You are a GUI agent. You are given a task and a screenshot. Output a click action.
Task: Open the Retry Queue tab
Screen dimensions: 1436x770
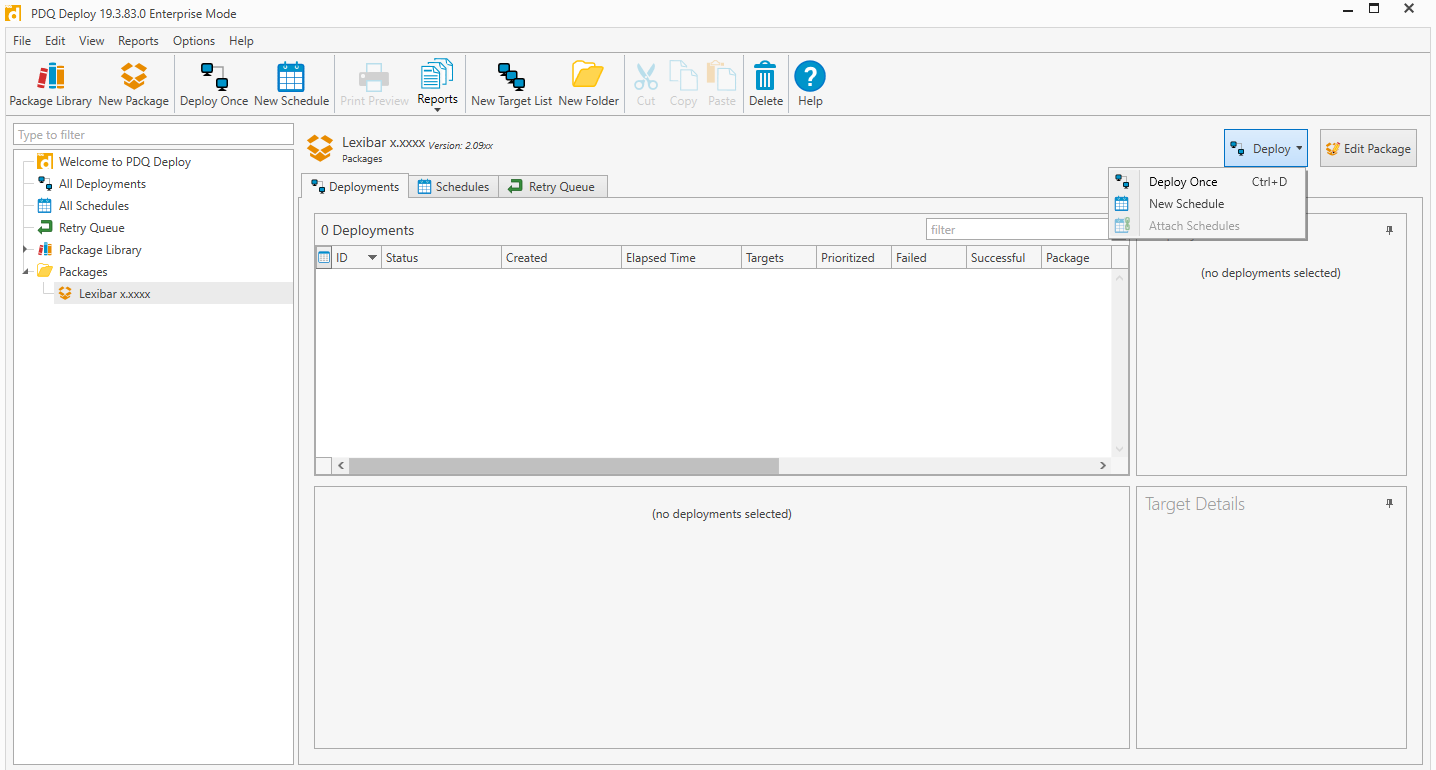552,187
